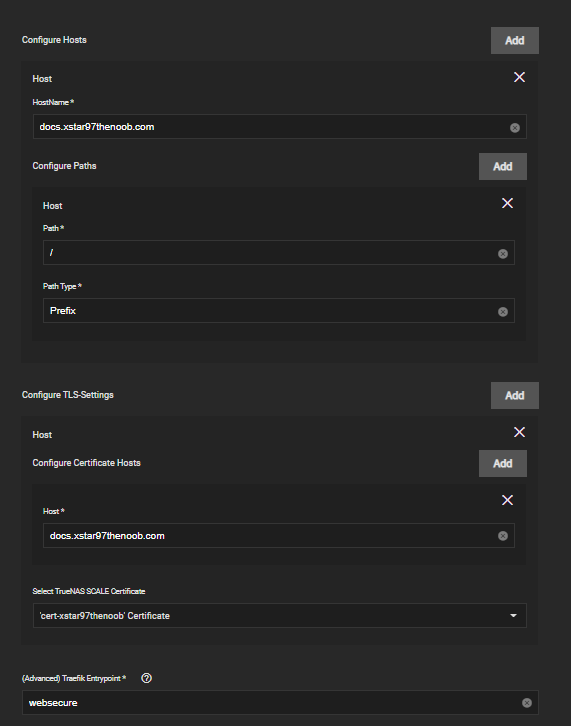Add a new certificate host
This screenshot has height=726, width=571.
502,463
